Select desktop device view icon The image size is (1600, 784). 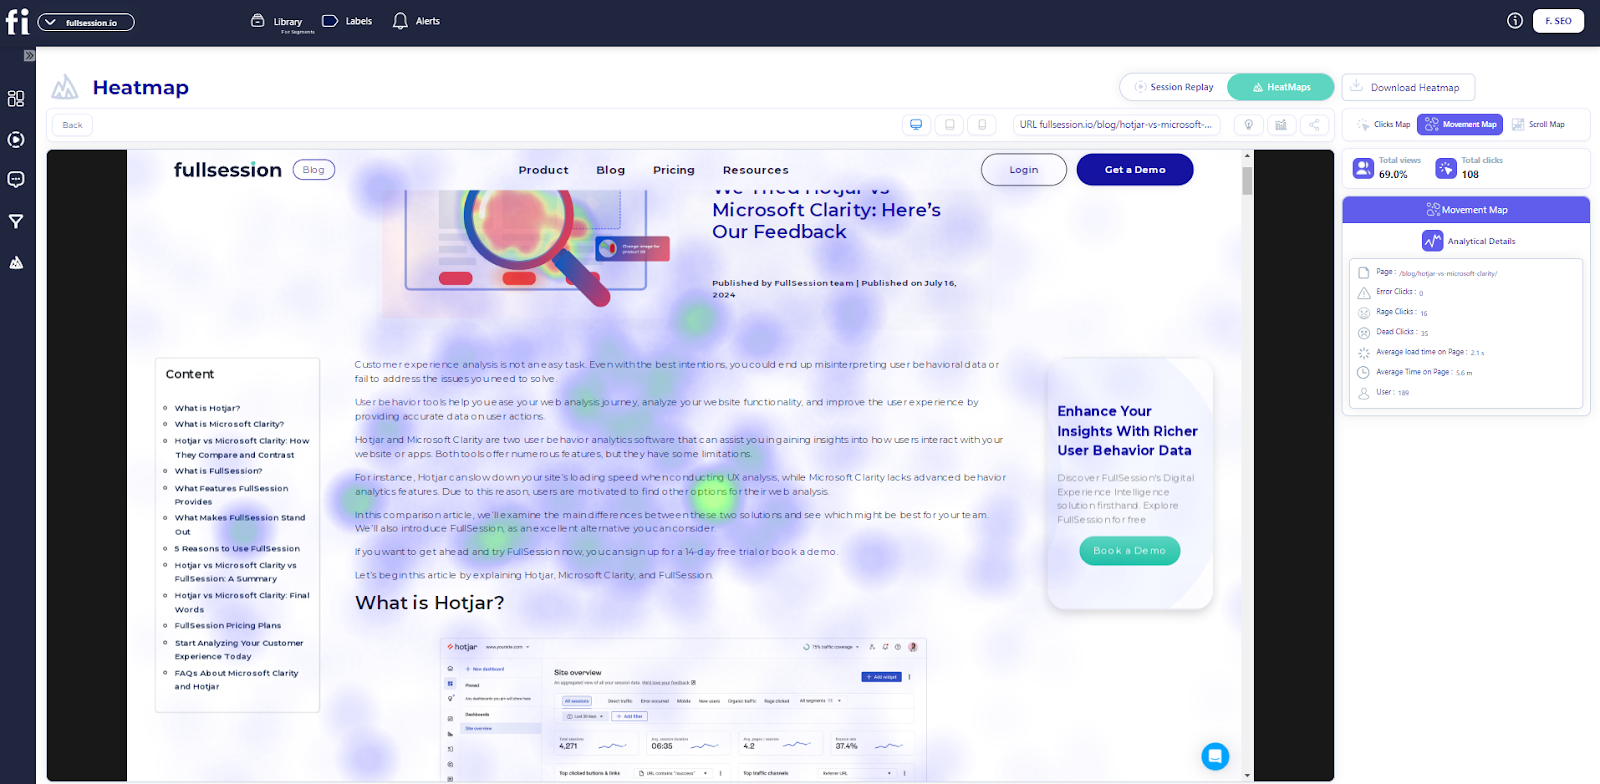(915, 125)
